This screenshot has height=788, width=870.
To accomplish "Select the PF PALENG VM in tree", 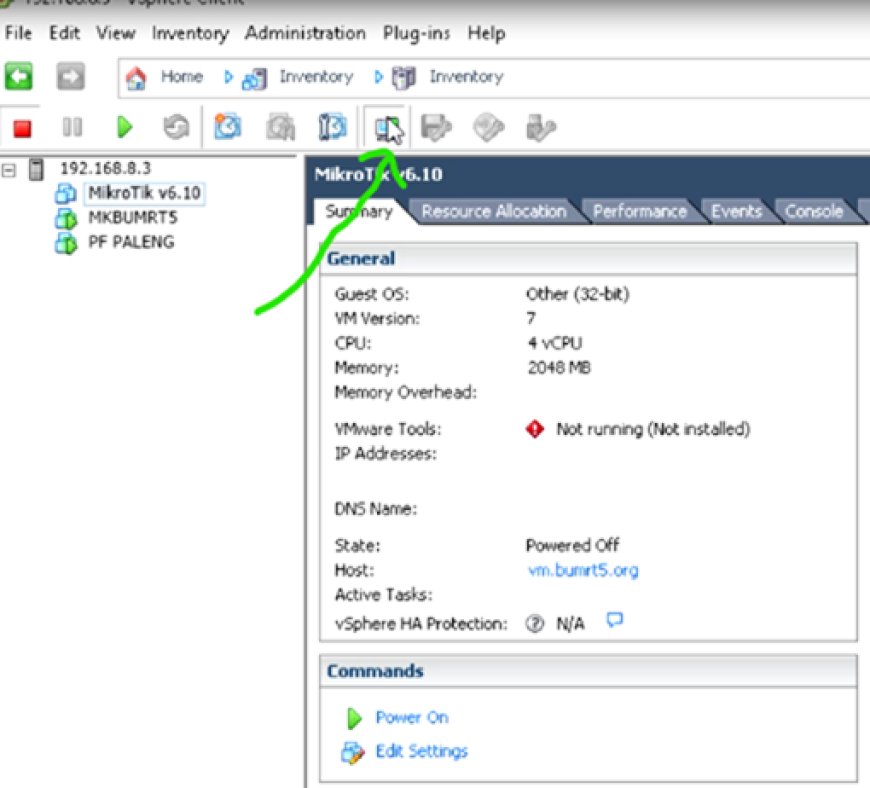I will (131, 242).
